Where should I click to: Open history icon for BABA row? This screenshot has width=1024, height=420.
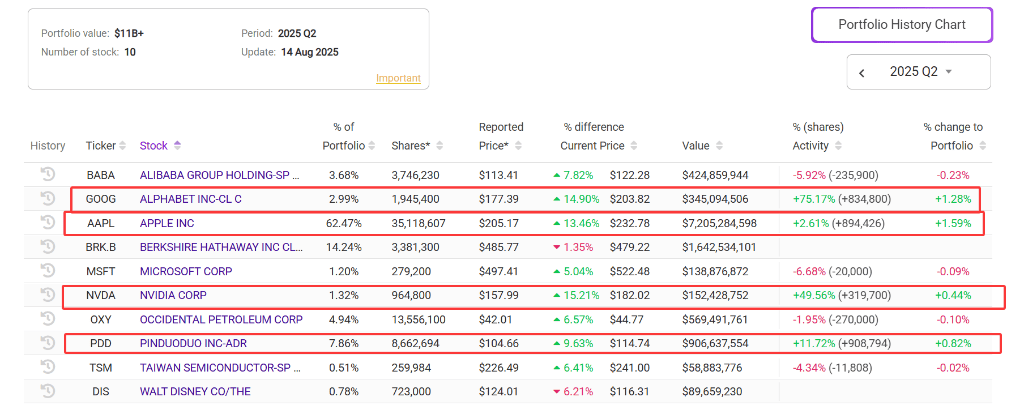click(x=47, y=174)
